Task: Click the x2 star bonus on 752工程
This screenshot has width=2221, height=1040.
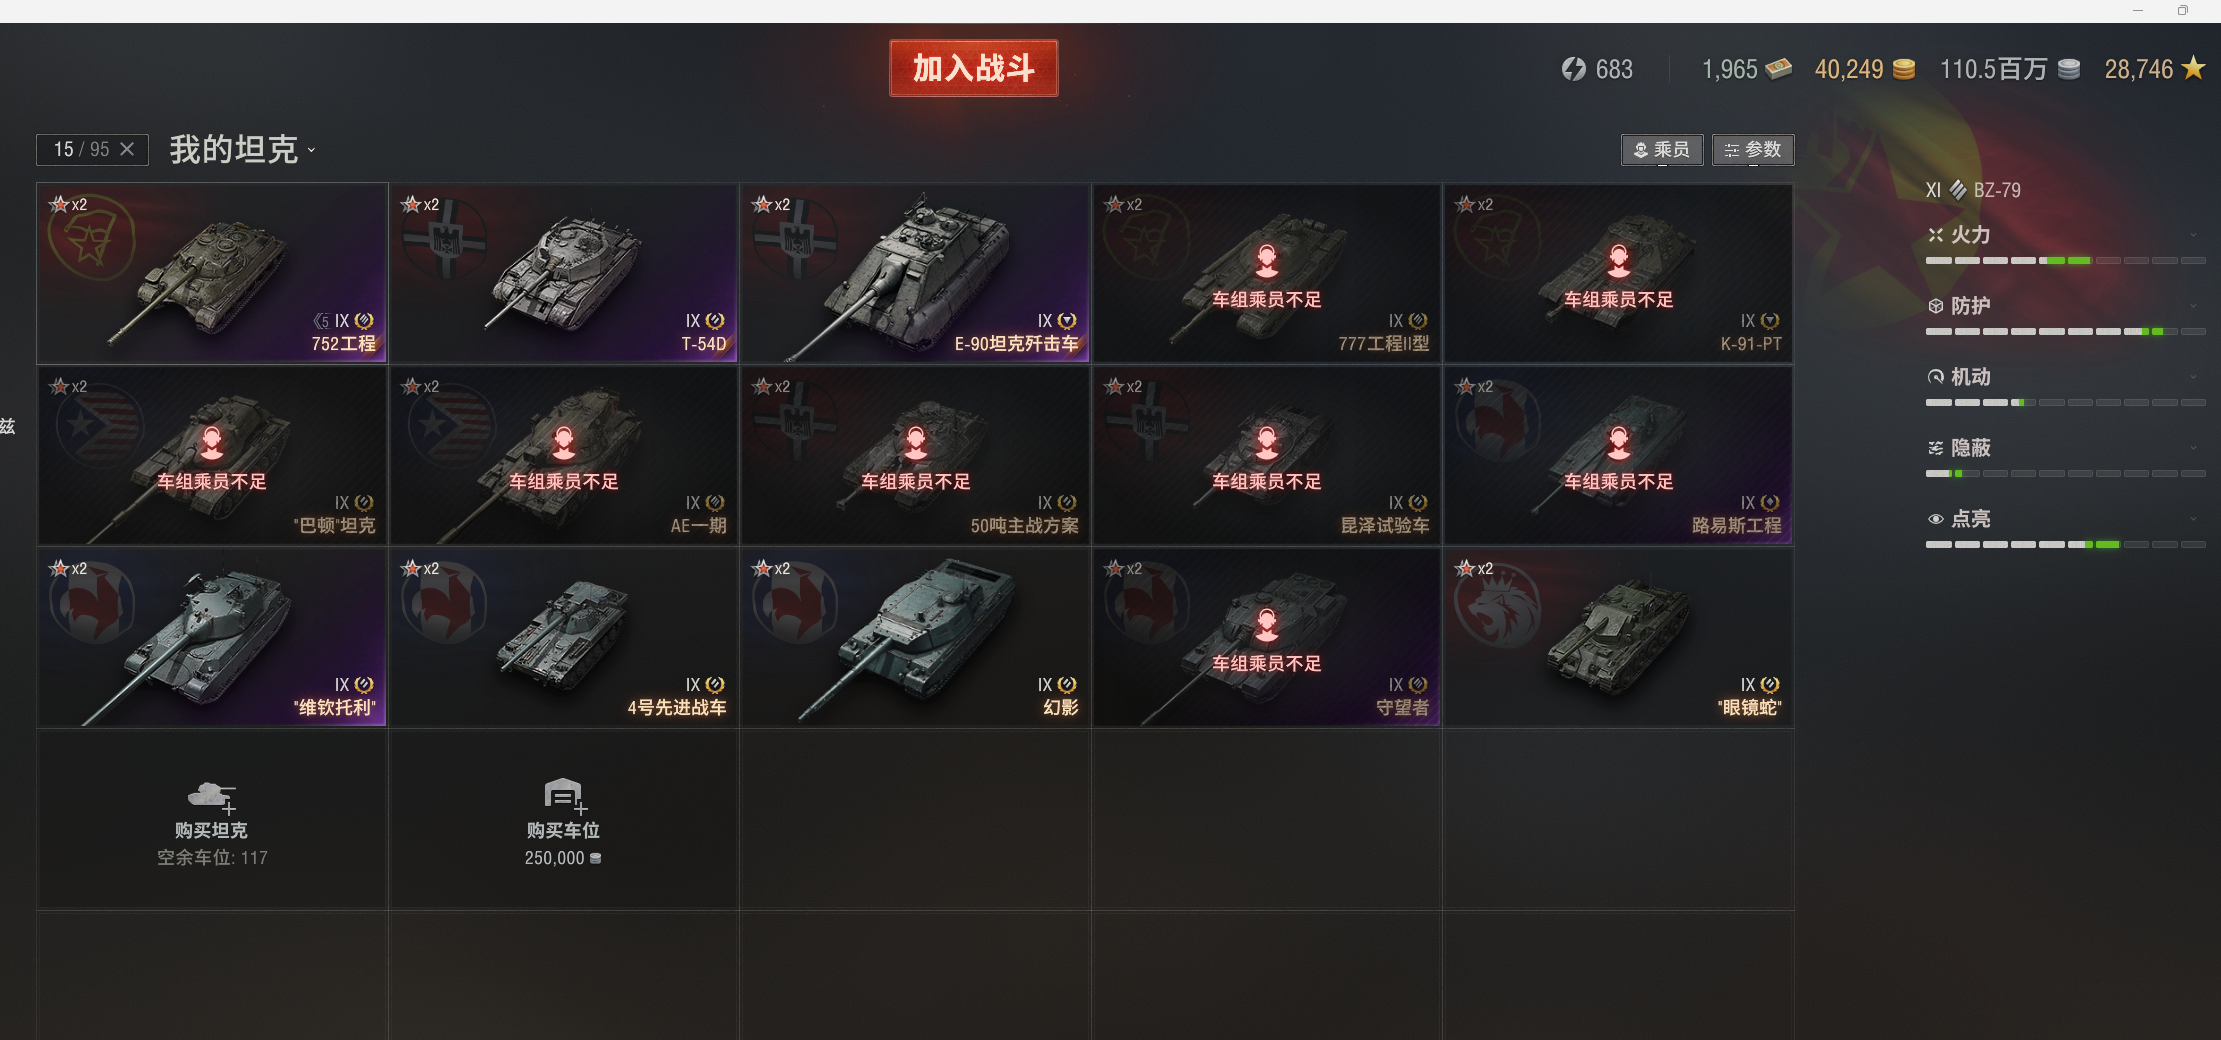Action: 68,204
